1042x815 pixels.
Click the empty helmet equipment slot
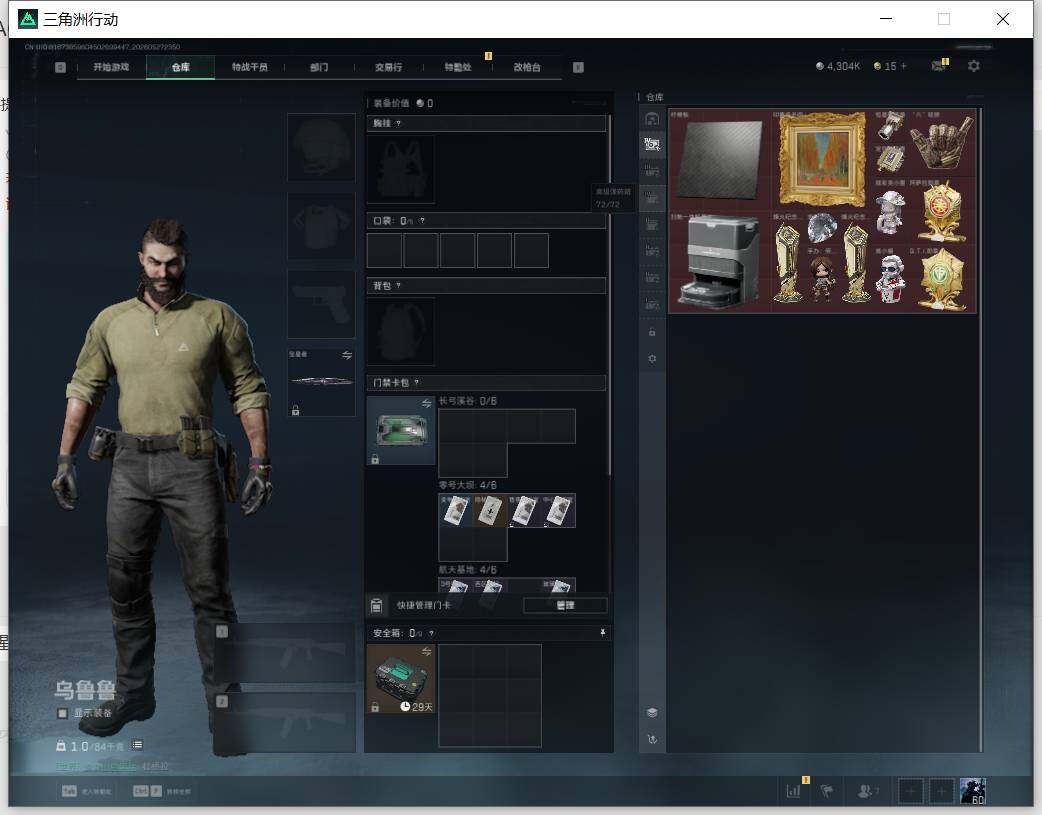(321, 147)
